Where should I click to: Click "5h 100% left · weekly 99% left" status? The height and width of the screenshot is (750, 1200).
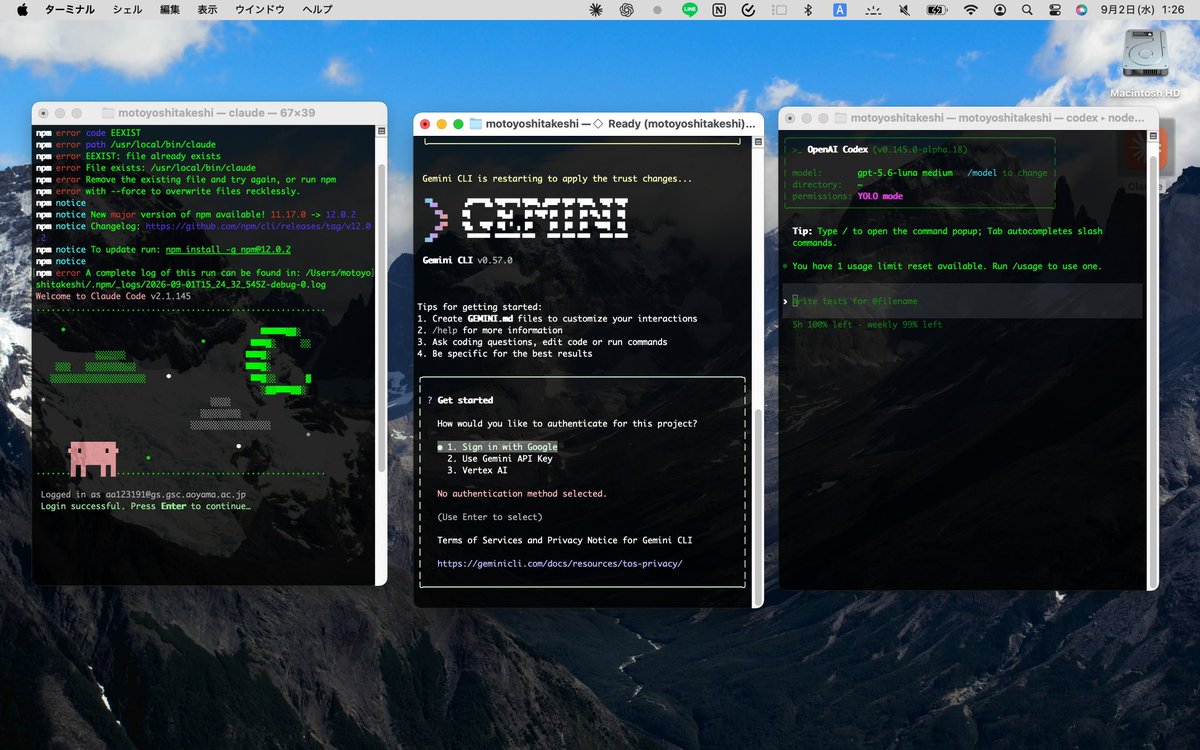tap(867, 324)
